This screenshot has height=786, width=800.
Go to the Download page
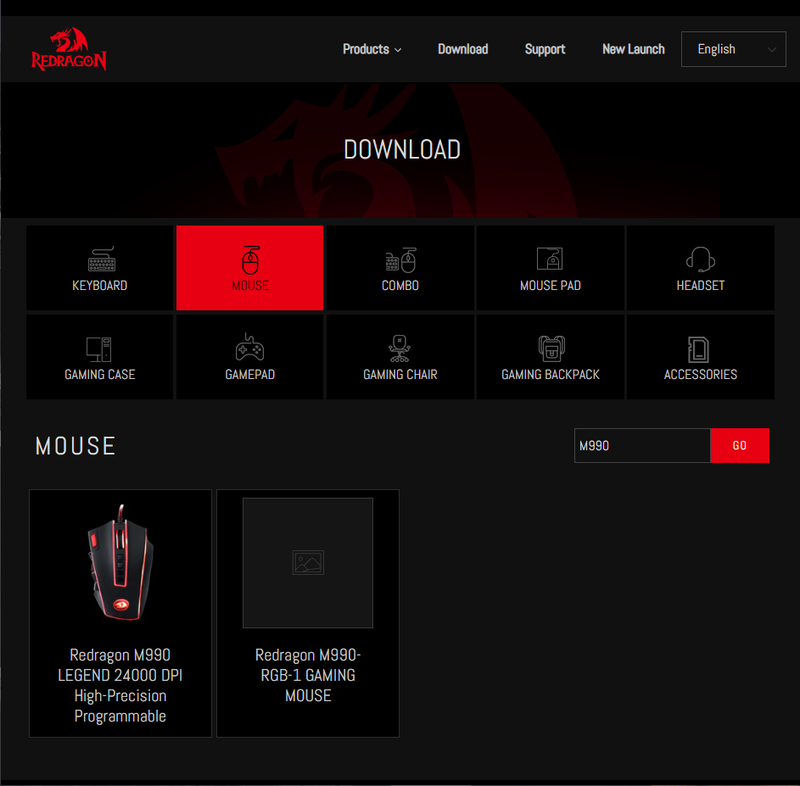coord(463,49)
